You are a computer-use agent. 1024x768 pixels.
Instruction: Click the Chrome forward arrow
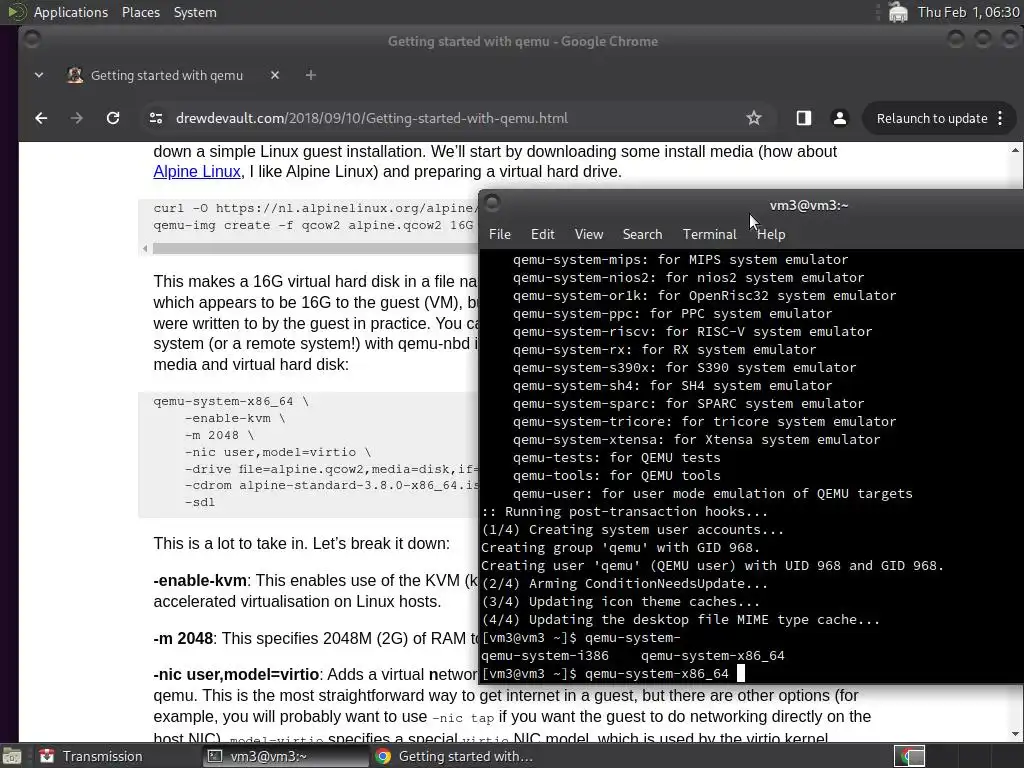tap(76, 118)
